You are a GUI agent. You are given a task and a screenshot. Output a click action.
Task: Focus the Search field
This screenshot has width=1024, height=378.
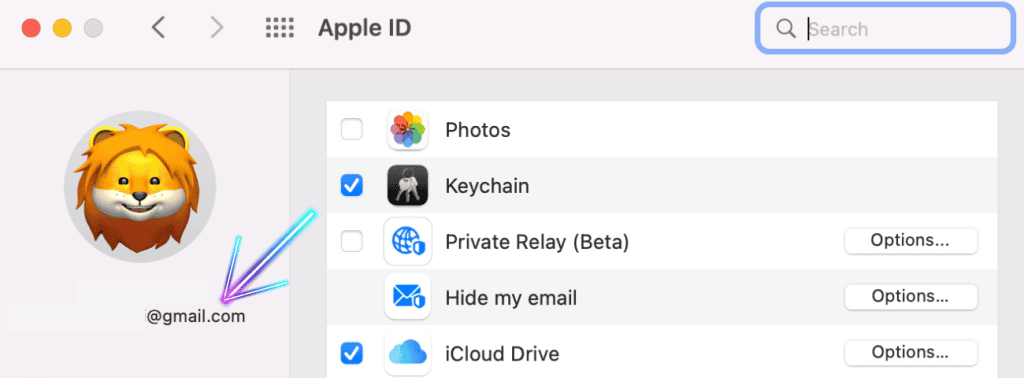885,28
